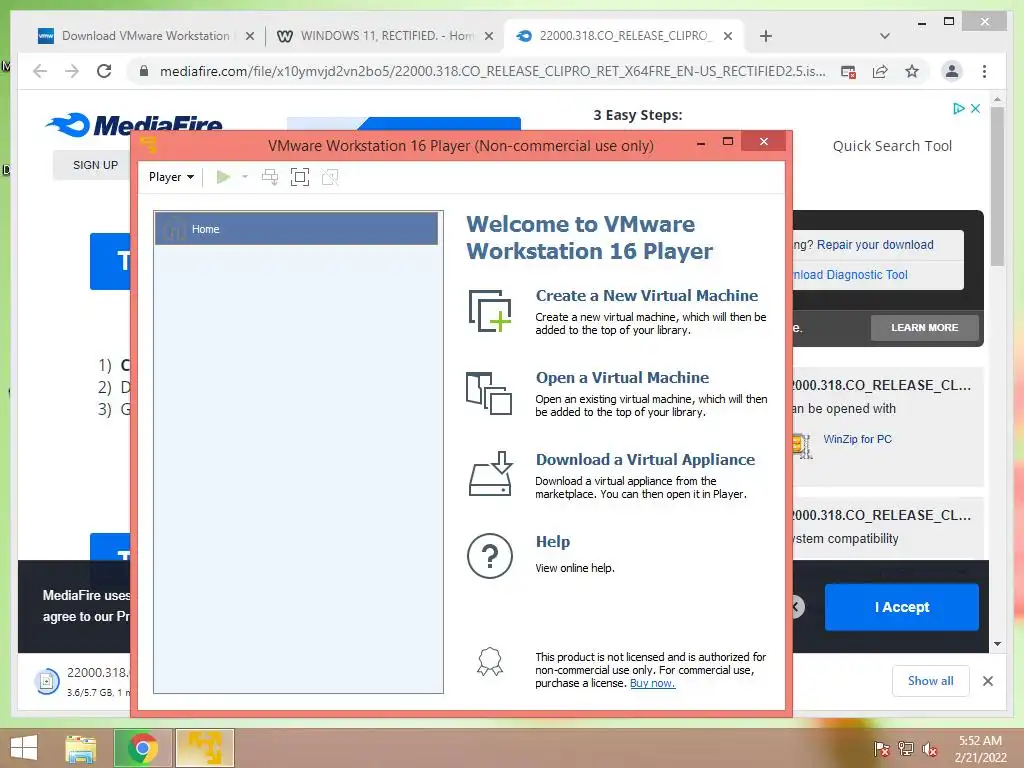The width and height of the screenshot is (1024, 768).
Task: Close the ad with the X icon
Action: [976, 108]
